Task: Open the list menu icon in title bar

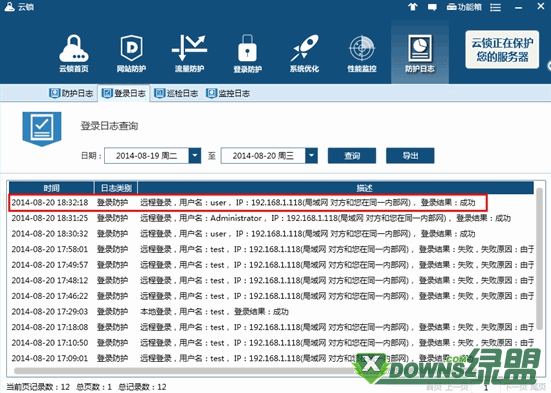Action: (x=495, y=7)
